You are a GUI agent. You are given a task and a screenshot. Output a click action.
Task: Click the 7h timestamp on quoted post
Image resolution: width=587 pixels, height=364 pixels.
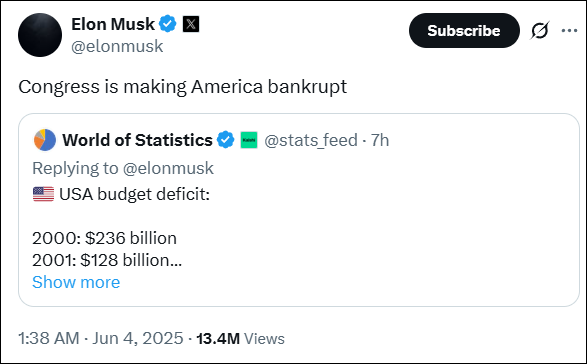(380, 140)
